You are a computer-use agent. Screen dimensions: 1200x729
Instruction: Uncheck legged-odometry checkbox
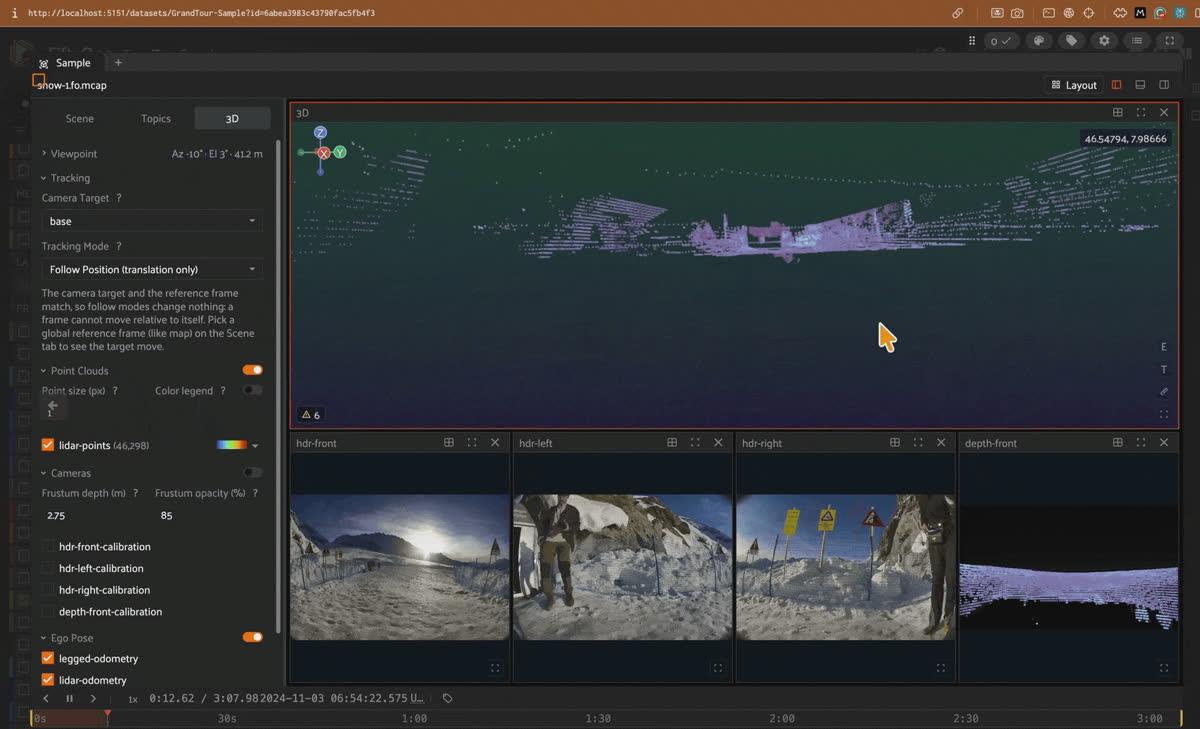click(47, 658)
